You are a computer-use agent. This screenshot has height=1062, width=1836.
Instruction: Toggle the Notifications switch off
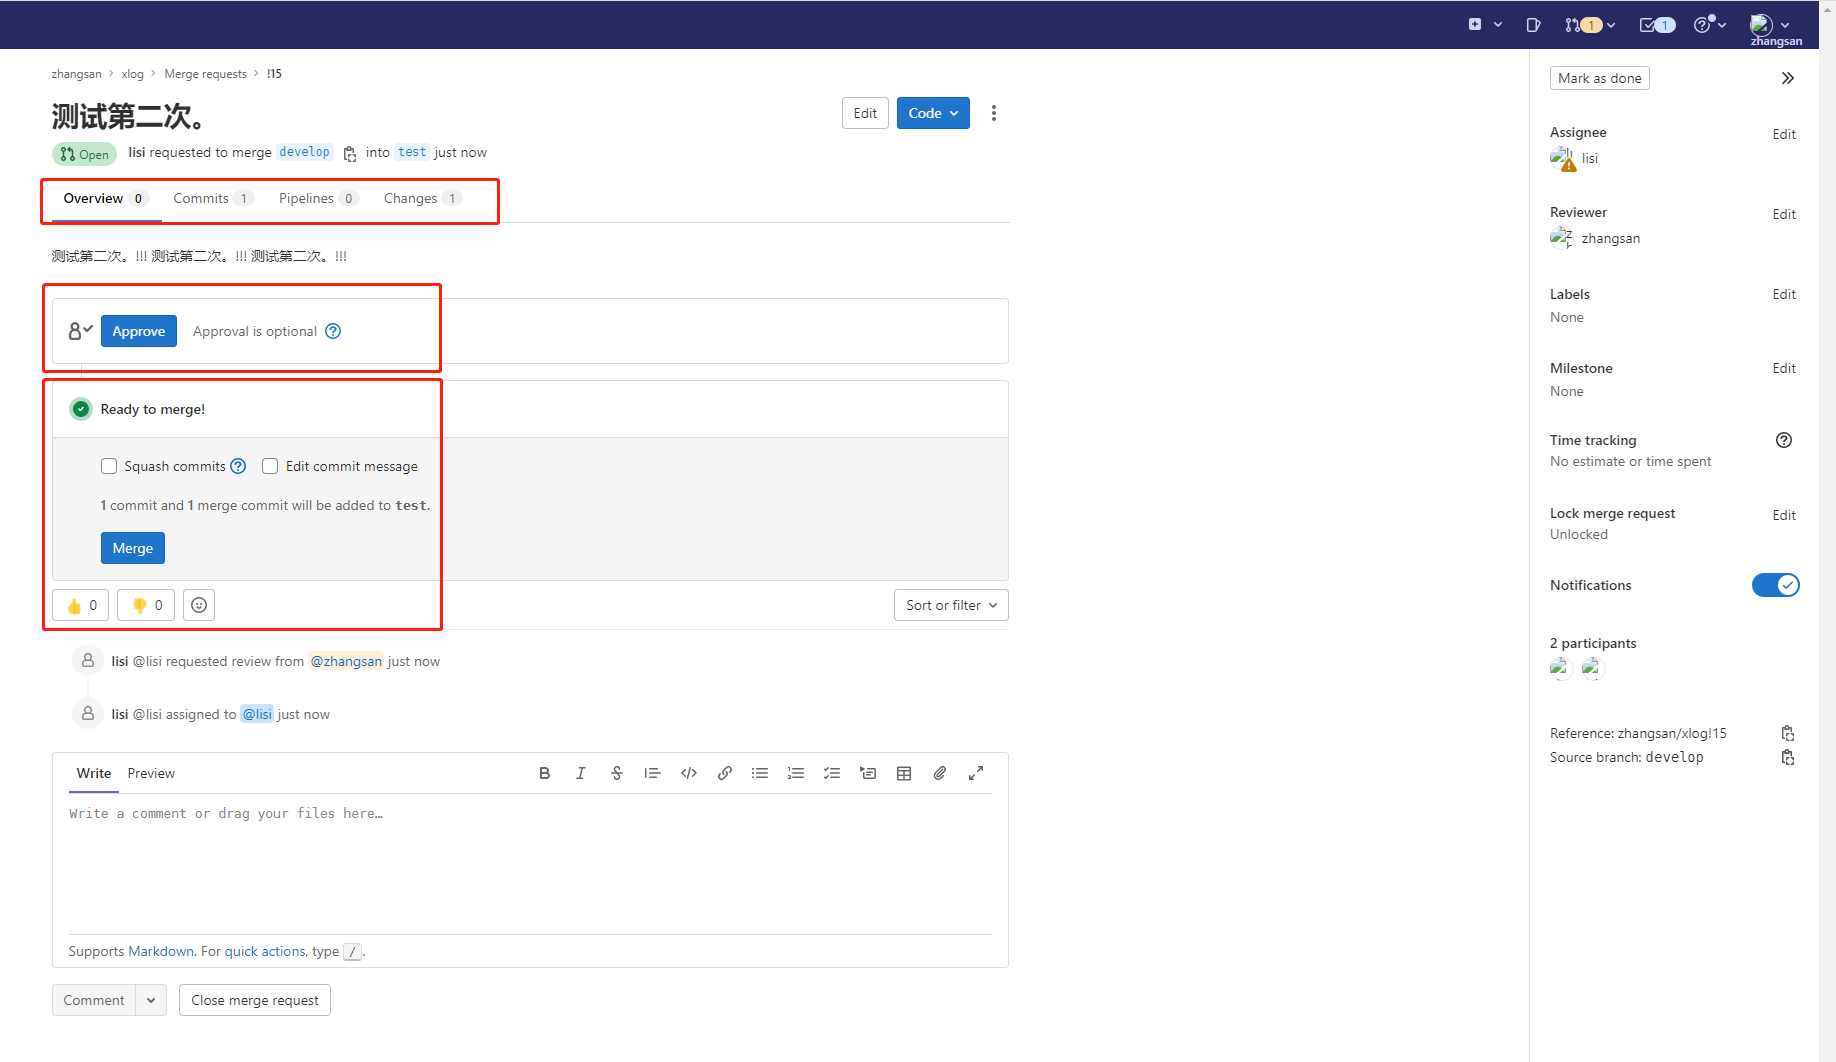pos(1775,585)
